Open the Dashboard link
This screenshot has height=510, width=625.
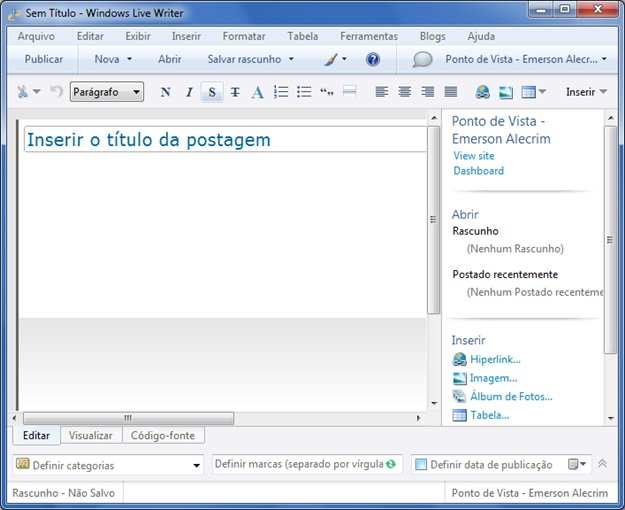479,171
